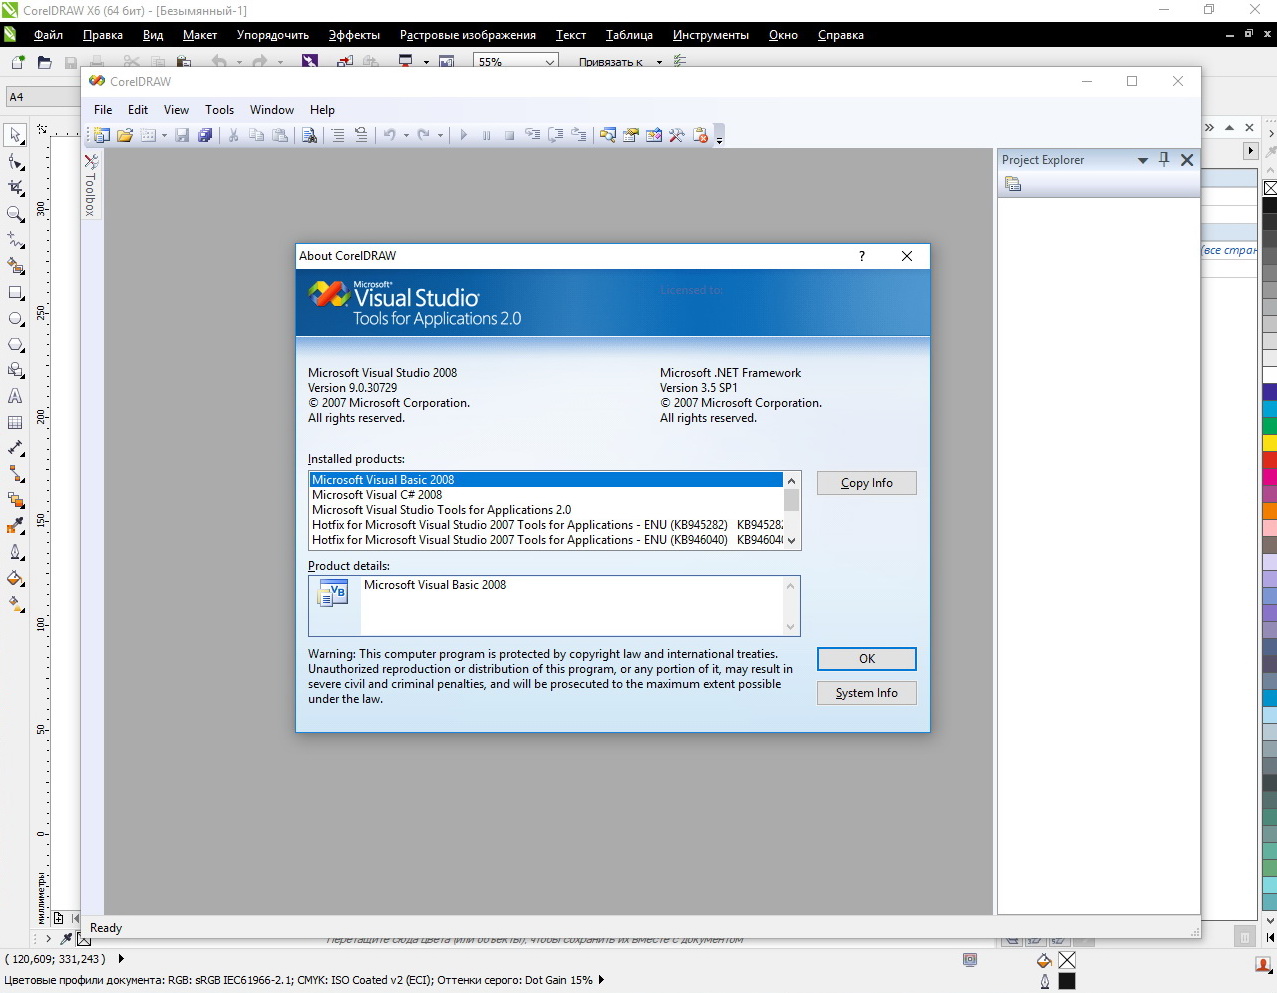This screenshot has height=993, width=1277.
Task: Select Microsoft Visual Studio Tools for Applications 2.0 row
Action: (x=546, y=510)
